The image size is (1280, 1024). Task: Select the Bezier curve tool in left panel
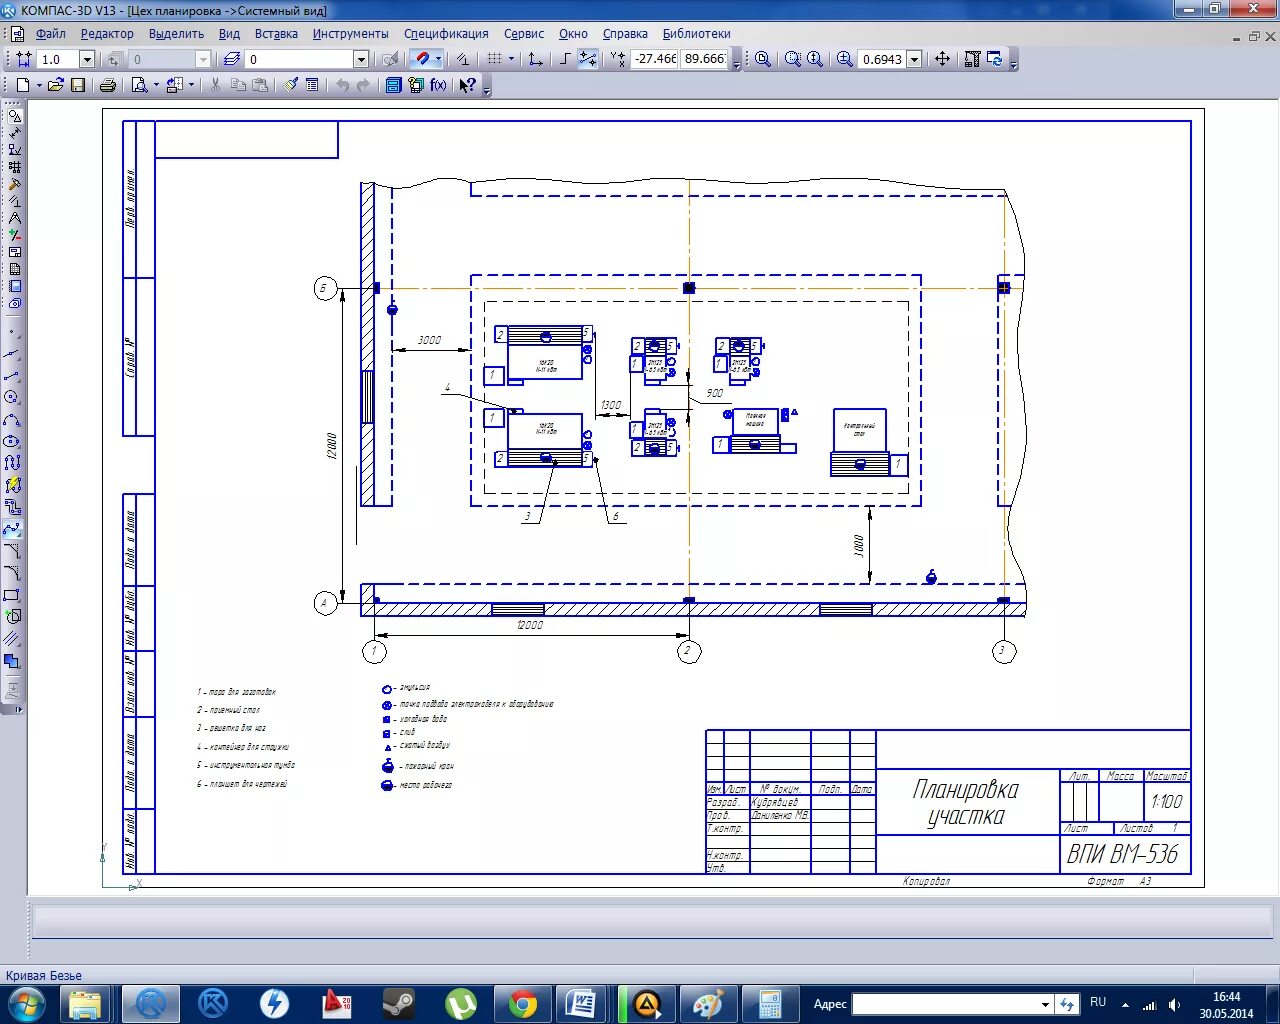(12, 529)
